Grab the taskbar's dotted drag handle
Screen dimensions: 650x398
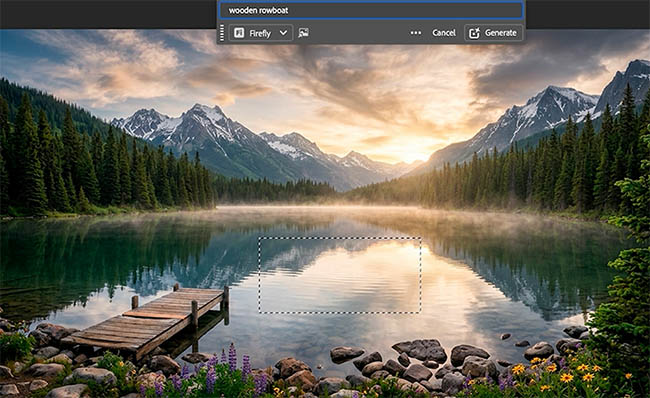click(222, 33)
